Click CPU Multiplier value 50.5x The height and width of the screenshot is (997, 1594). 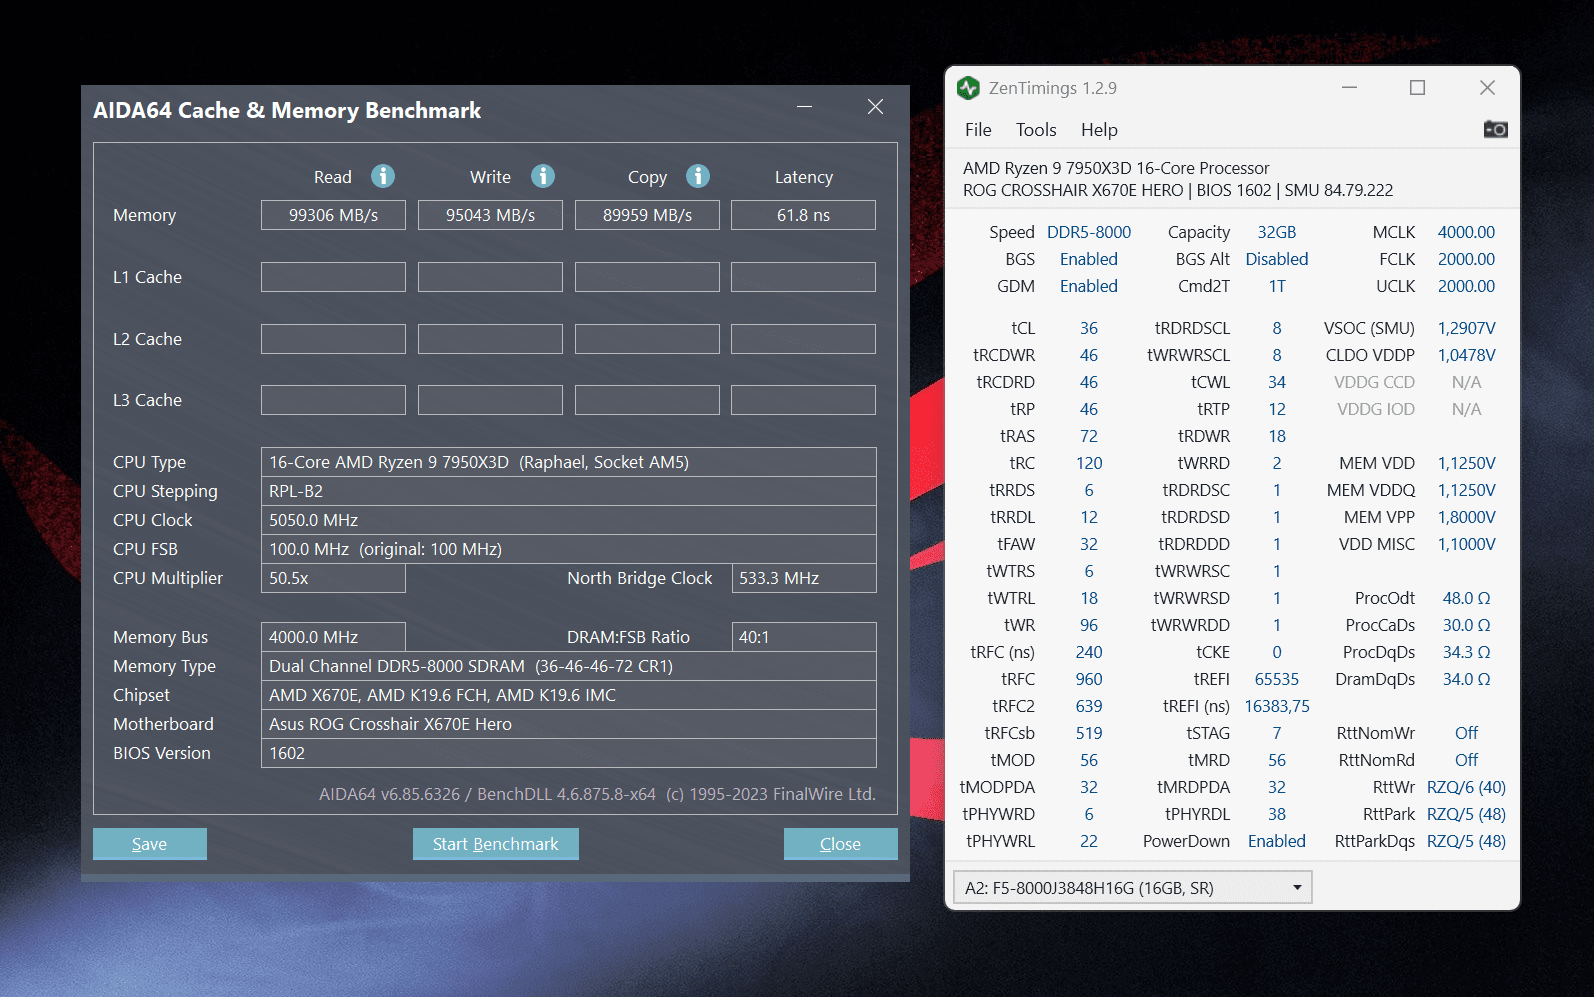(333, 578)
